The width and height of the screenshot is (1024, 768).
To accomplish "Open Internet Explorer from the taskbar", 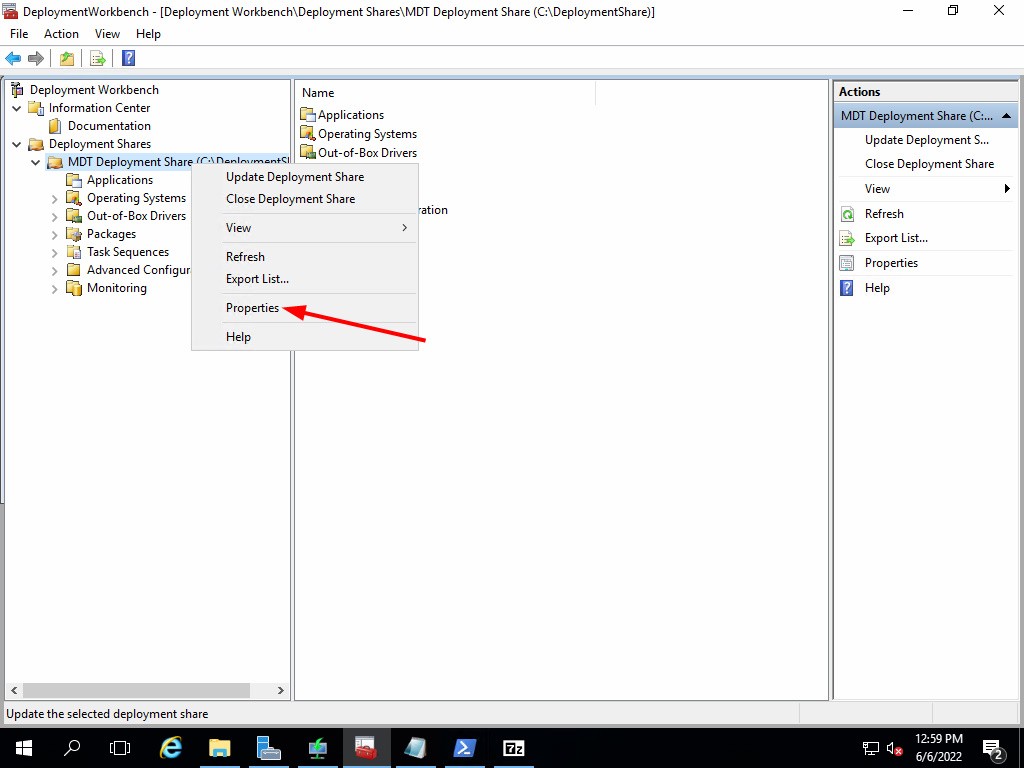I will click(x=171, y=747).
